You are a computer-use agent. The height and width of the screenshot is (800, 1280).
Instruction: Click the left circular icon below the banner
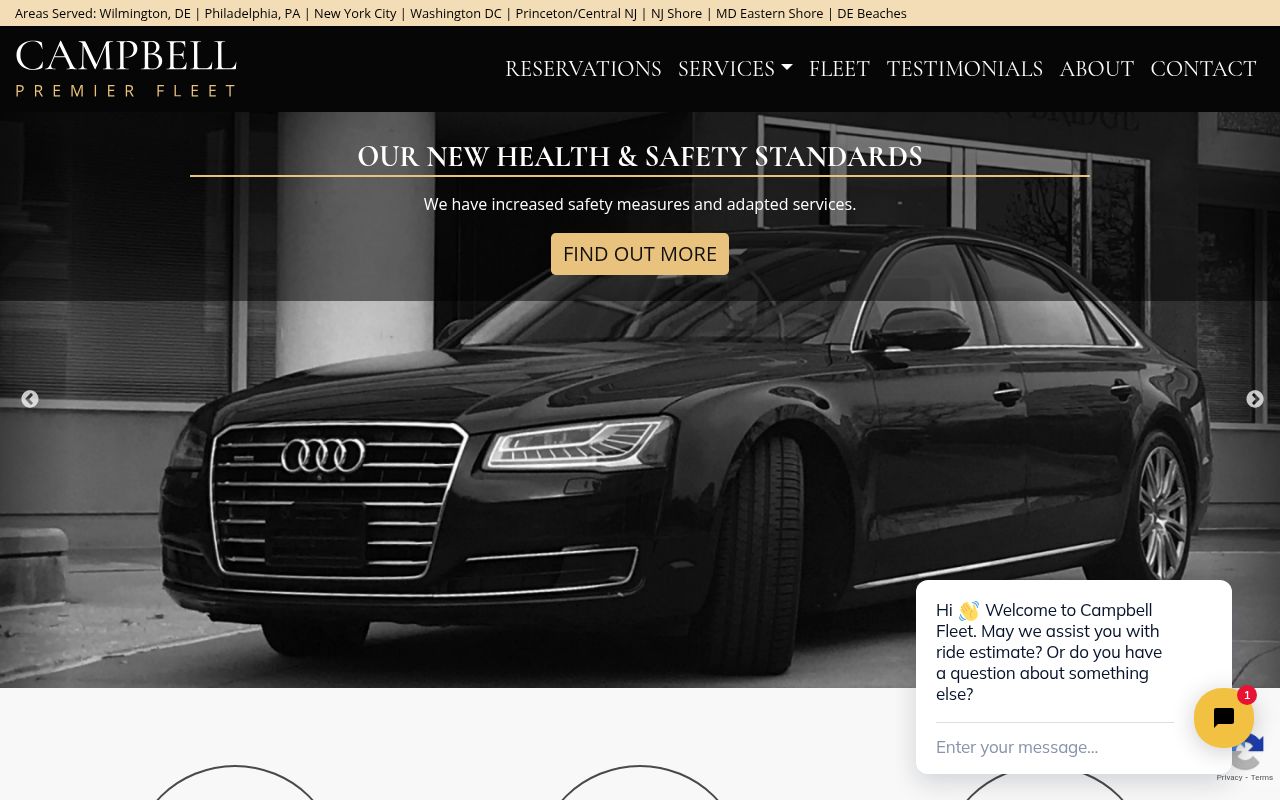pos(235,785)
